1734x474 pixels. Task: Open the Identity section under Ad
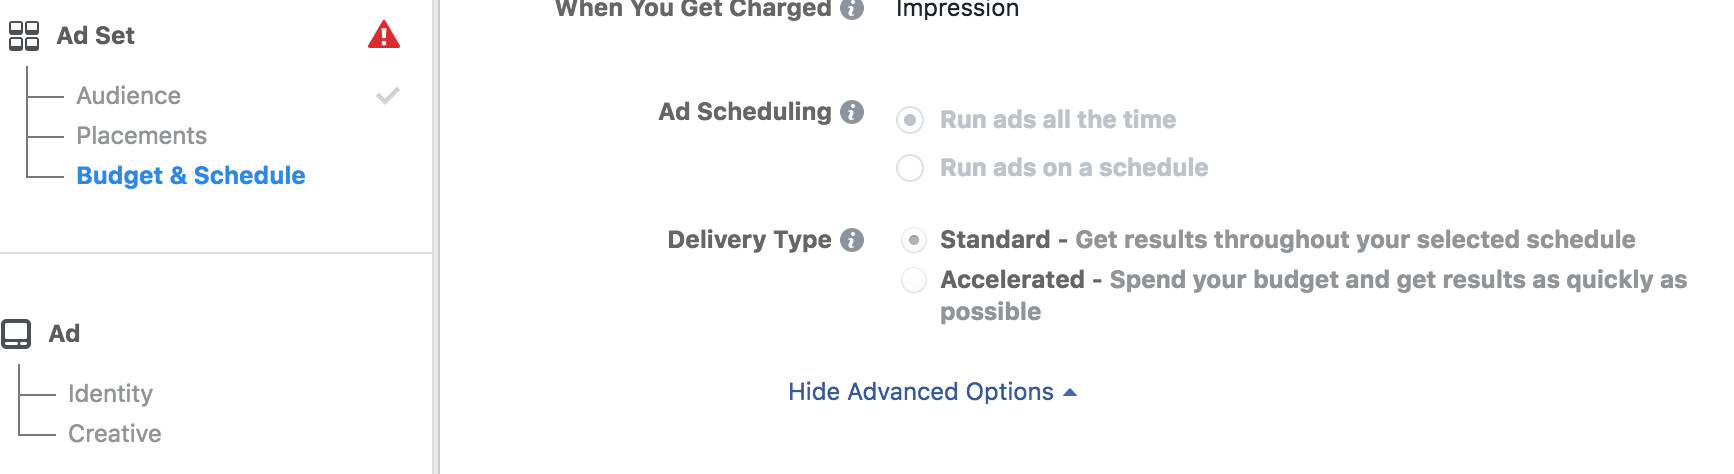111,394
